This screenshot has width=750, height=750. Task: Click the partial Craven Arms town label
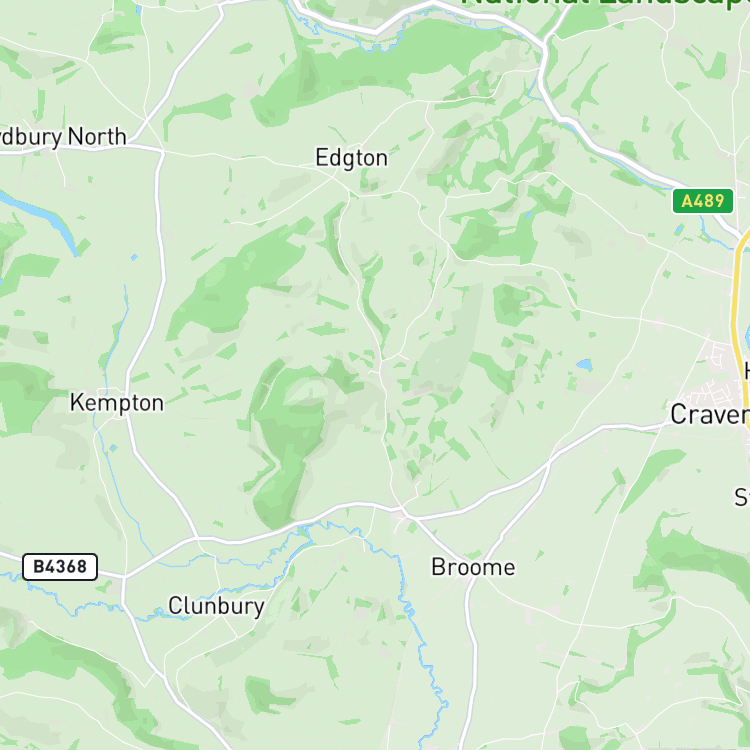[710, 414]
